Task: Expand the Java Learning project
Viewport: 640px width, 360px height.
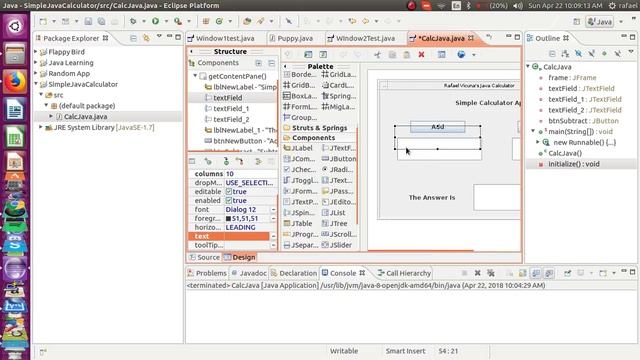Action: click(x=36, y=62)
